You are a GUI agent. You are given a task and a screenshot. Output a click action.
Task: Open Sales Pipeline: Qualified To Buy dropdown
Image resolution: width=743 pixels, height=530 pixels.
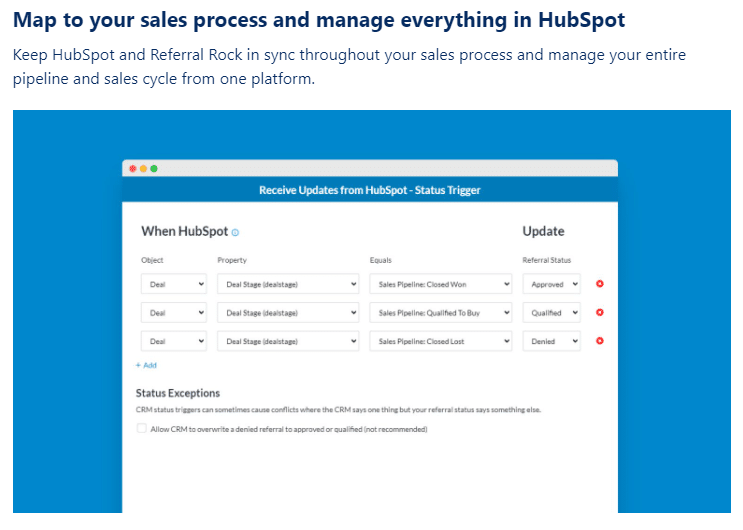tap(441, 312)
